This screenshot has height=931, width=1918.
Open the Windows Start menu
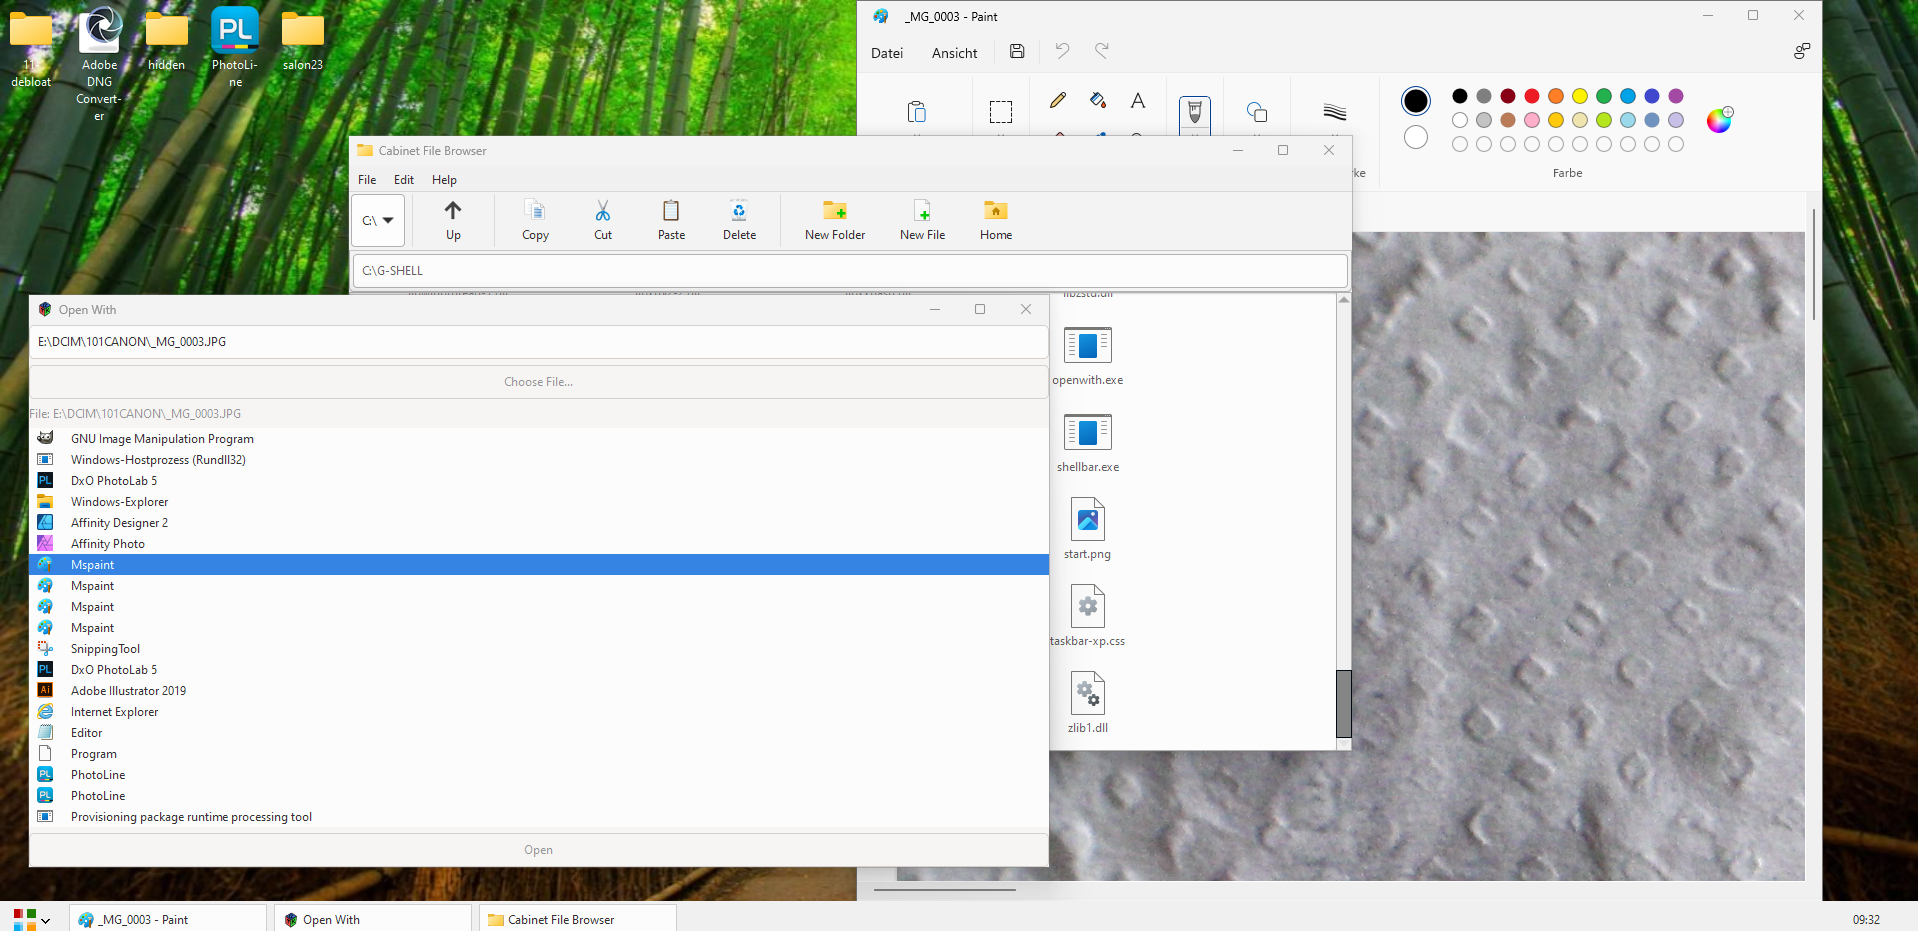point(24,919)
